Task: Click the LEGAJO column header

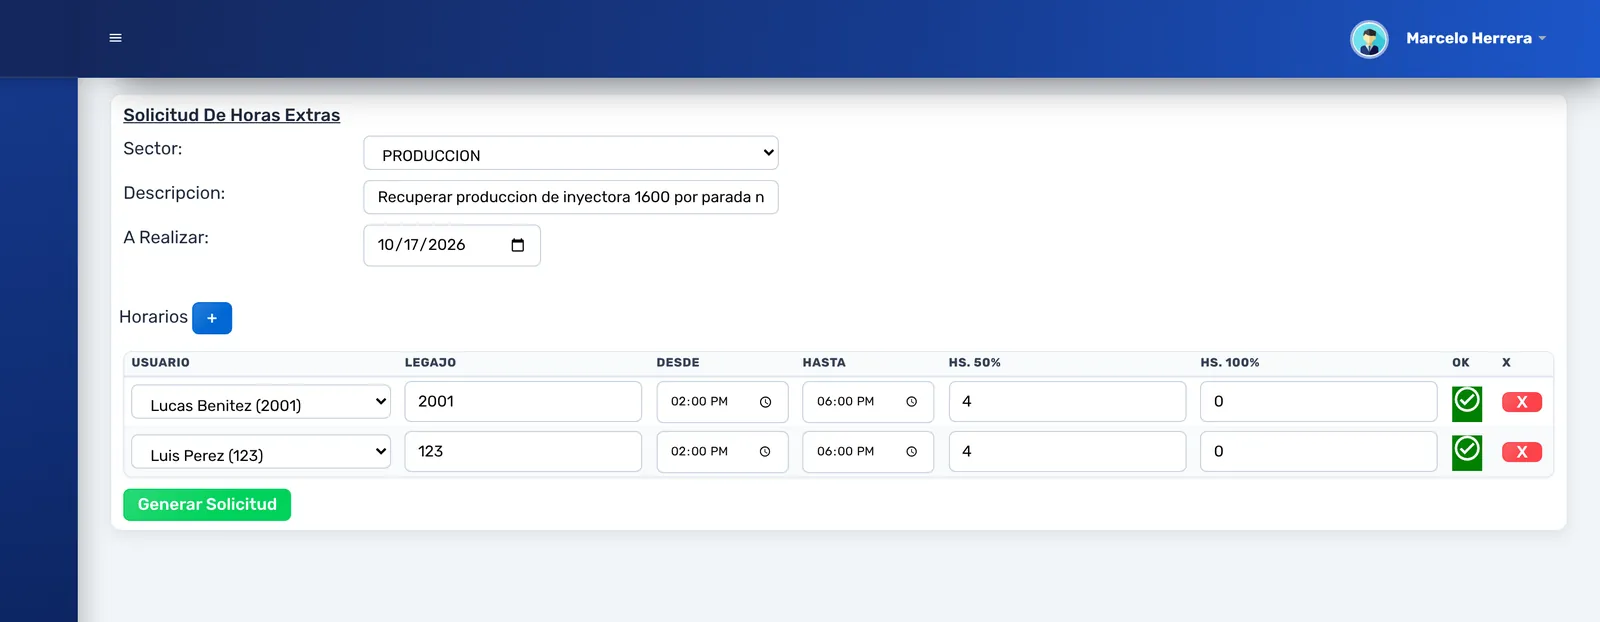Action: [x=430, y=363]
